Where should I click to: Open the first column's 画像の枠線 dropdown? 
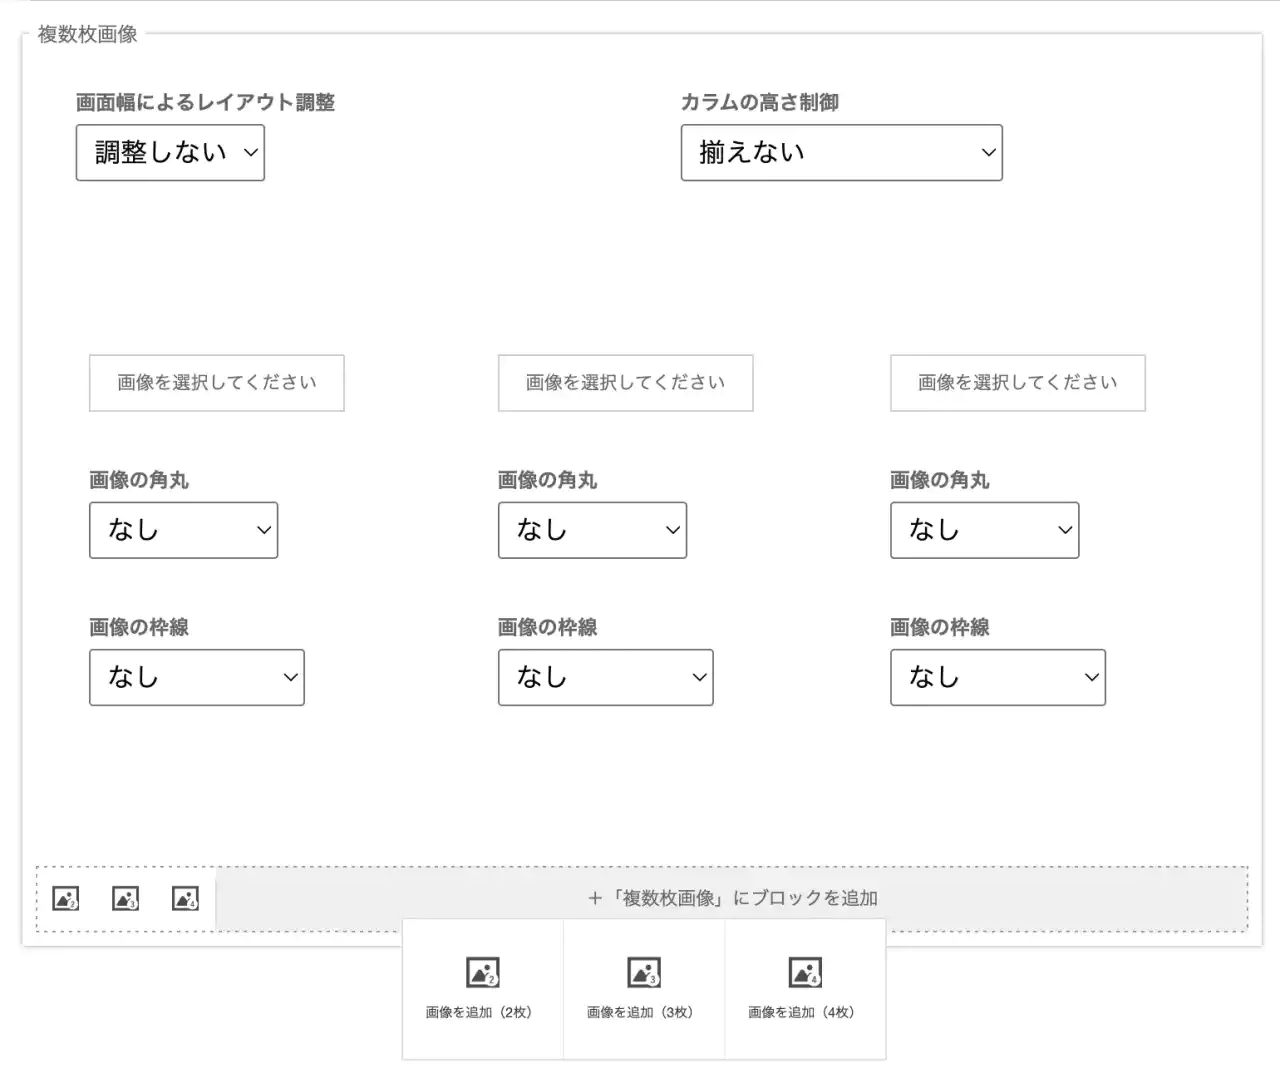click(x=196, y=677)
